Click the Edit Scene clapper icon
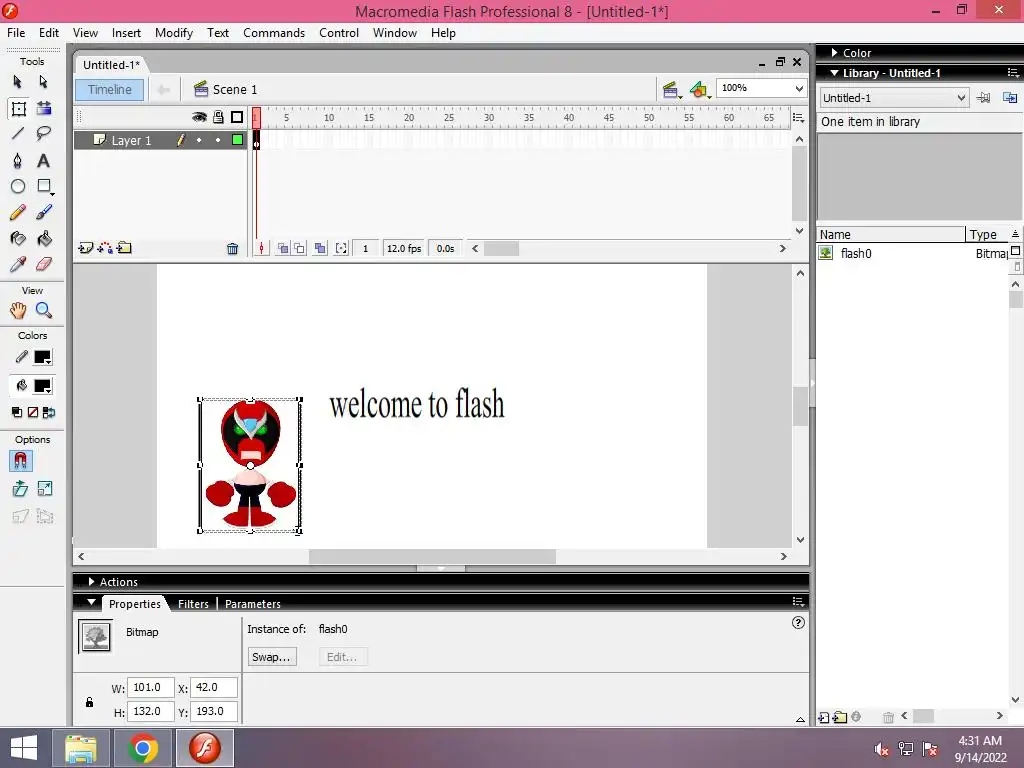This screenshot has width=1024, height=768. [x=671, y=90]
